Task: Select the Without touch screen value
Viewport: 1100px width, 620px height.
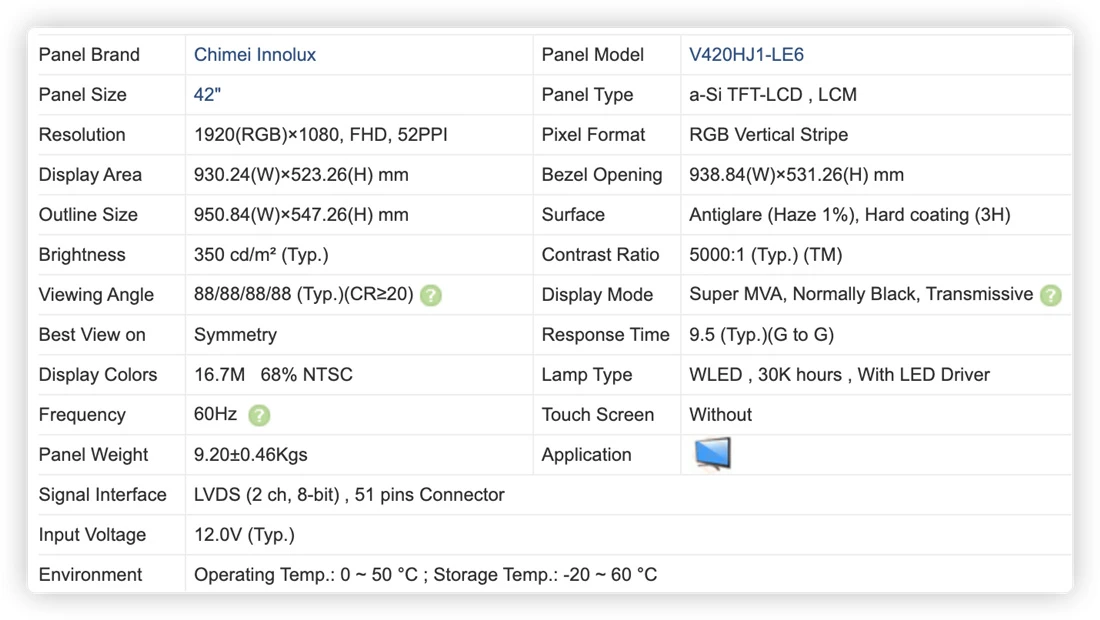Action: pos(720,415)
